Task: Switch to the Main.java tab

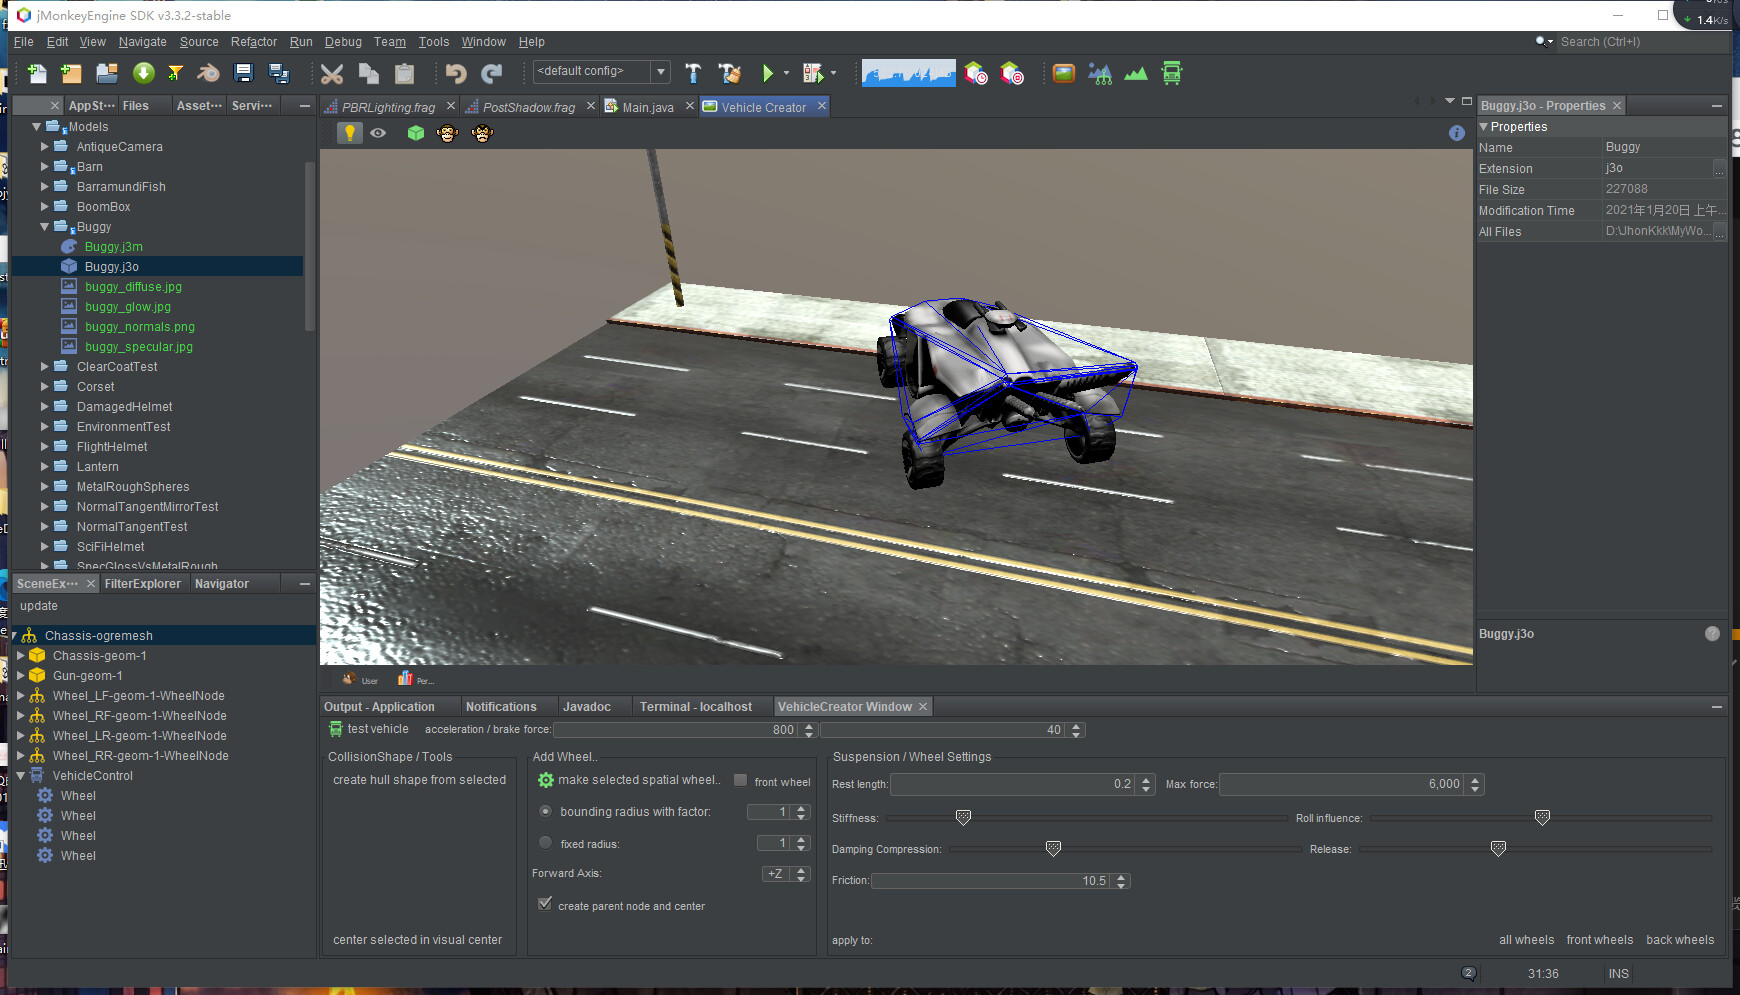Action: coord(647,107)
